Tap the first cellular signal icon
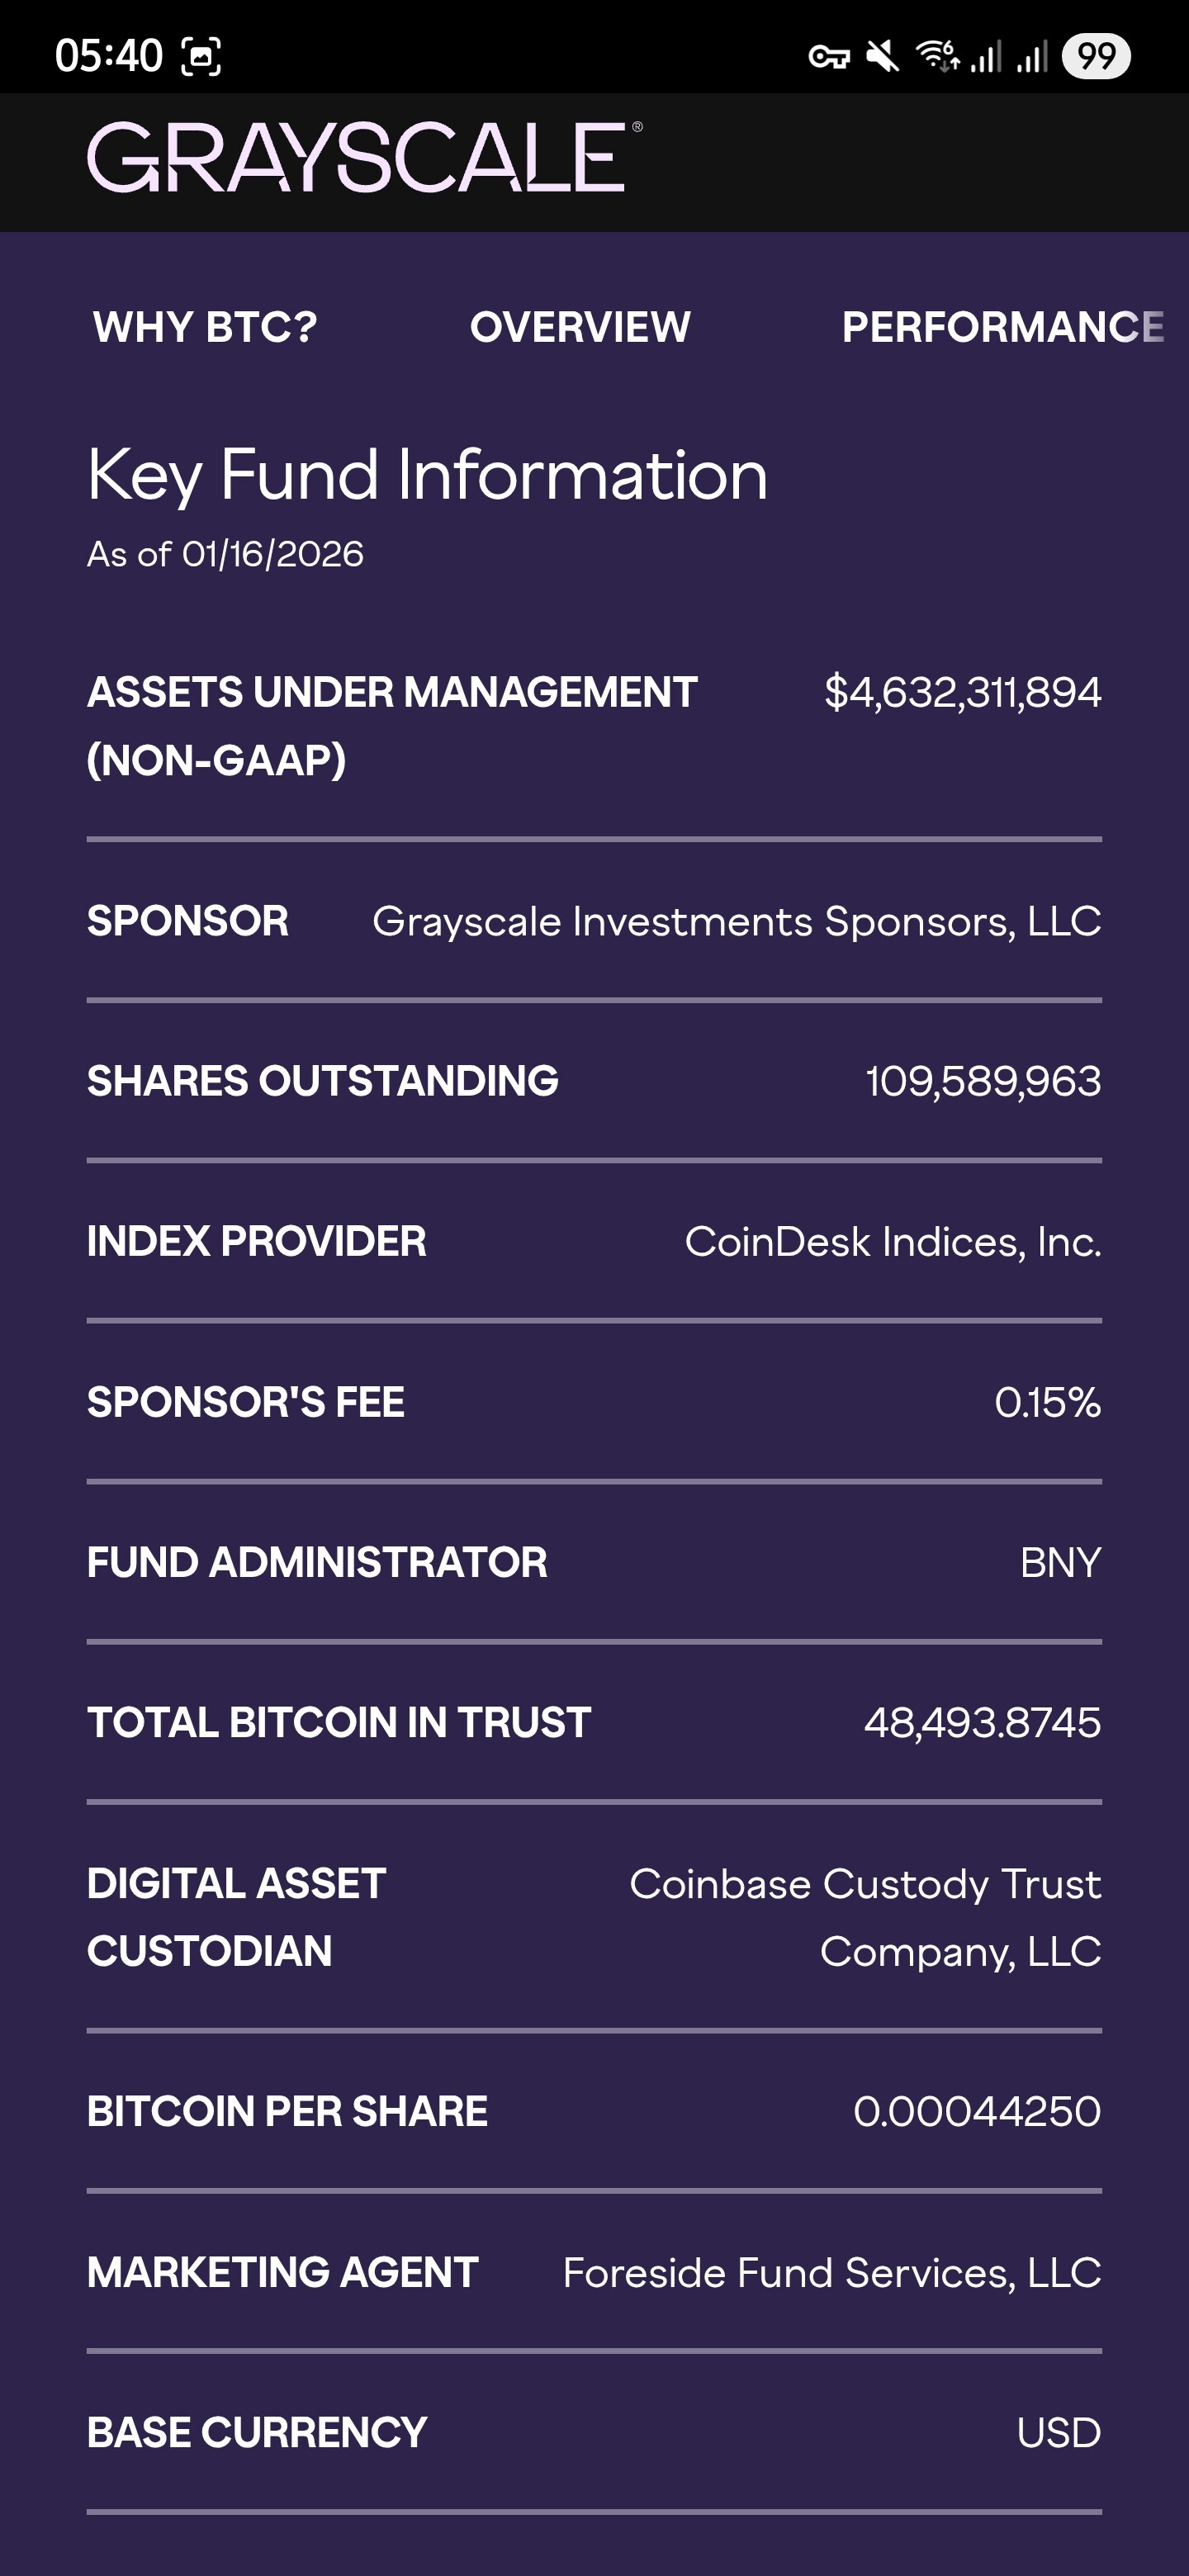1189x2576 pixels. click(x=986, y=56)
